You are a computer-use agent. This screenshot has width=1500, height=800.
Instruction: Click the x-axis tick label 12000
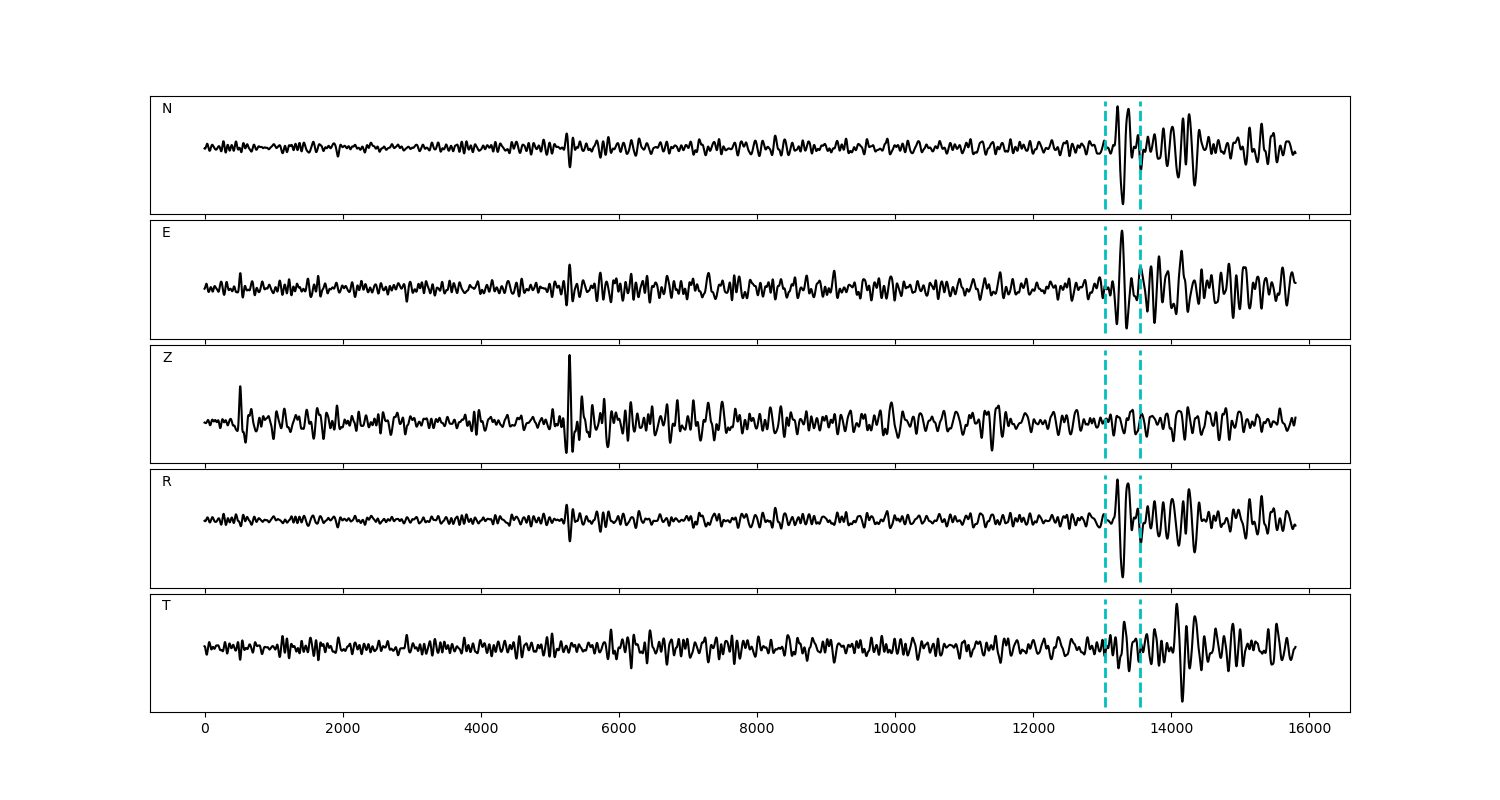[x=1033, y=729]
